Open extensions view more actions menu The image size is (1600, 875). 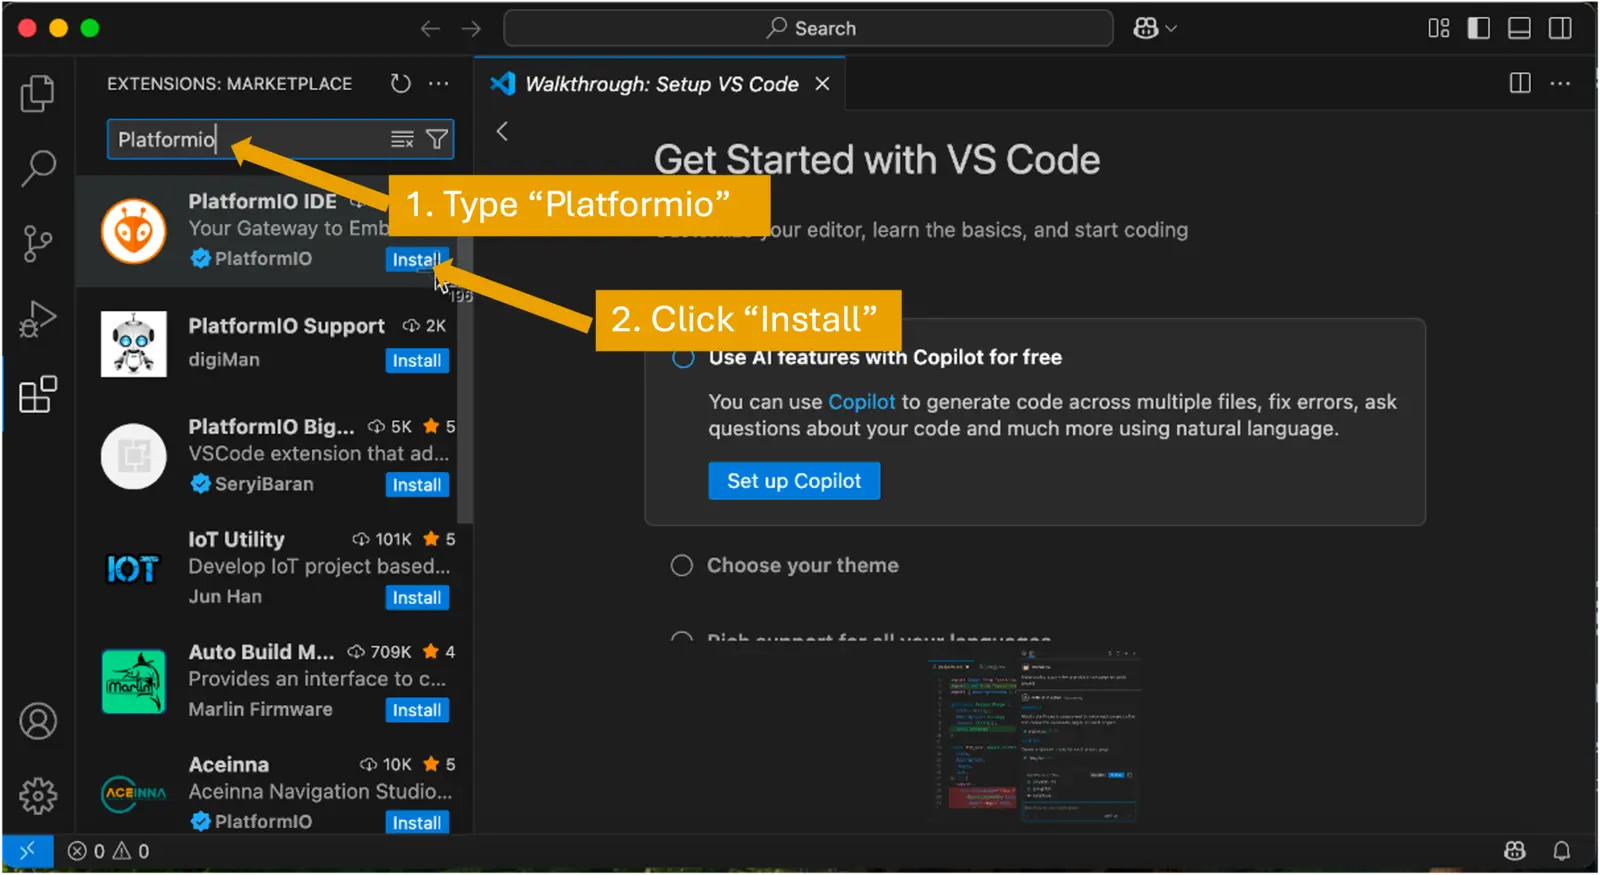(439, 84)
